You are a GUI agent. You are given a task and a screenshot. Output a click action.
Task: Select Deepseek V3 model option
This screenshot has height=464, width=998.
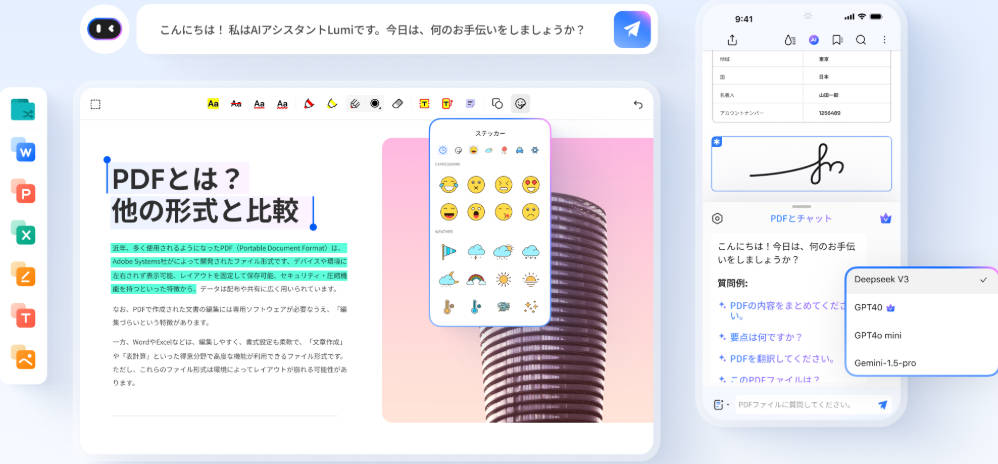921,280
